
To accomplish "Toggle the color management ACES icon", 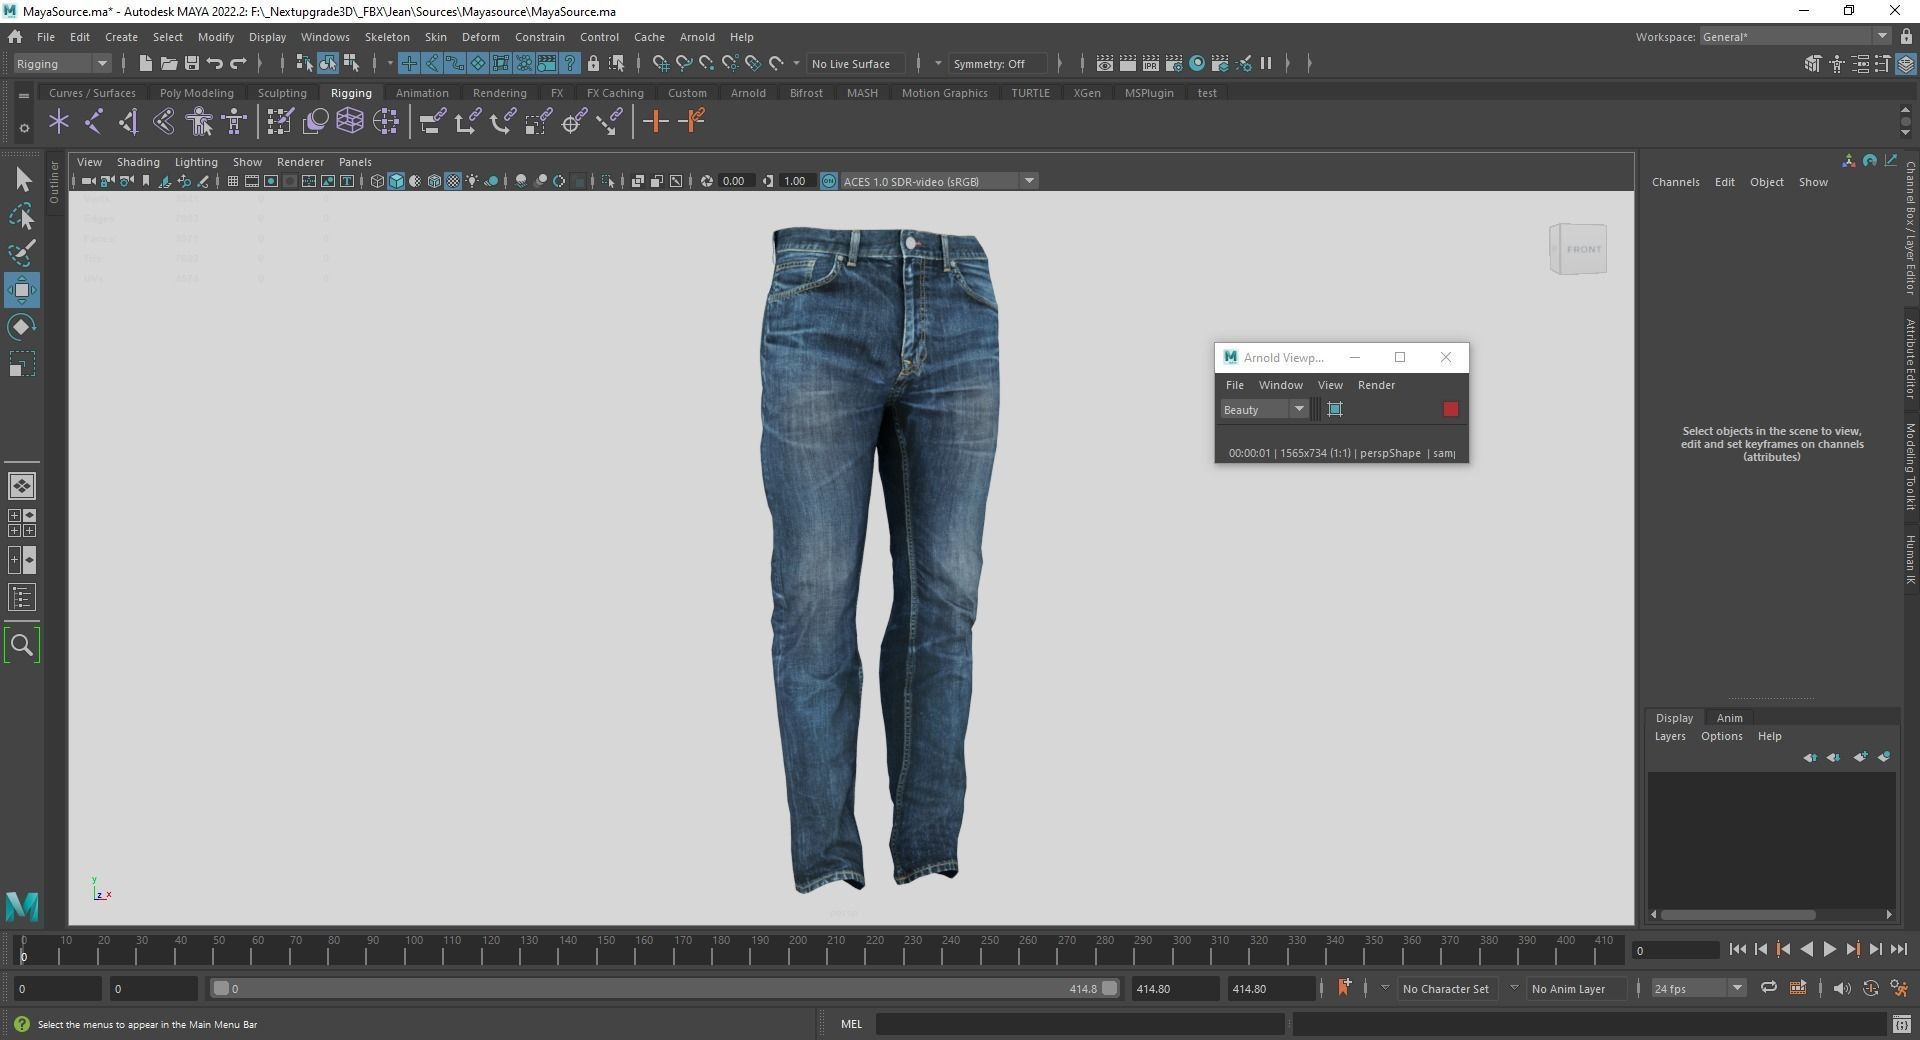I will pos(829,181).
